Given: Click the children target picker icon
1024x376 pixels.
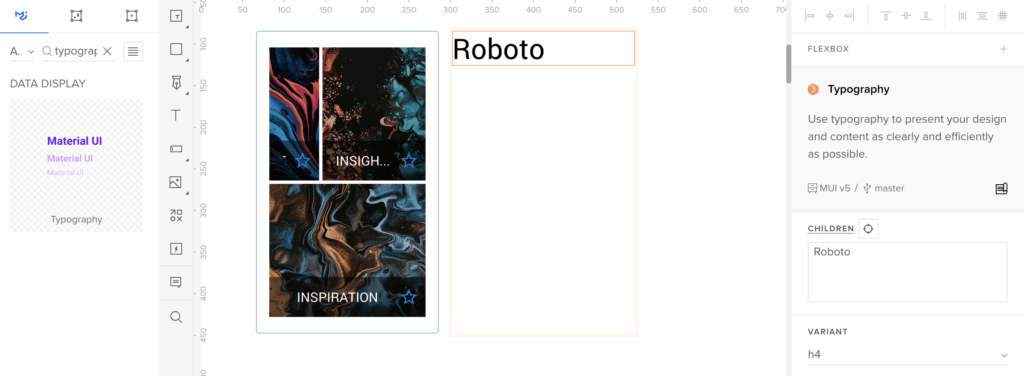Looking at the screenshot, I should 868,228.
